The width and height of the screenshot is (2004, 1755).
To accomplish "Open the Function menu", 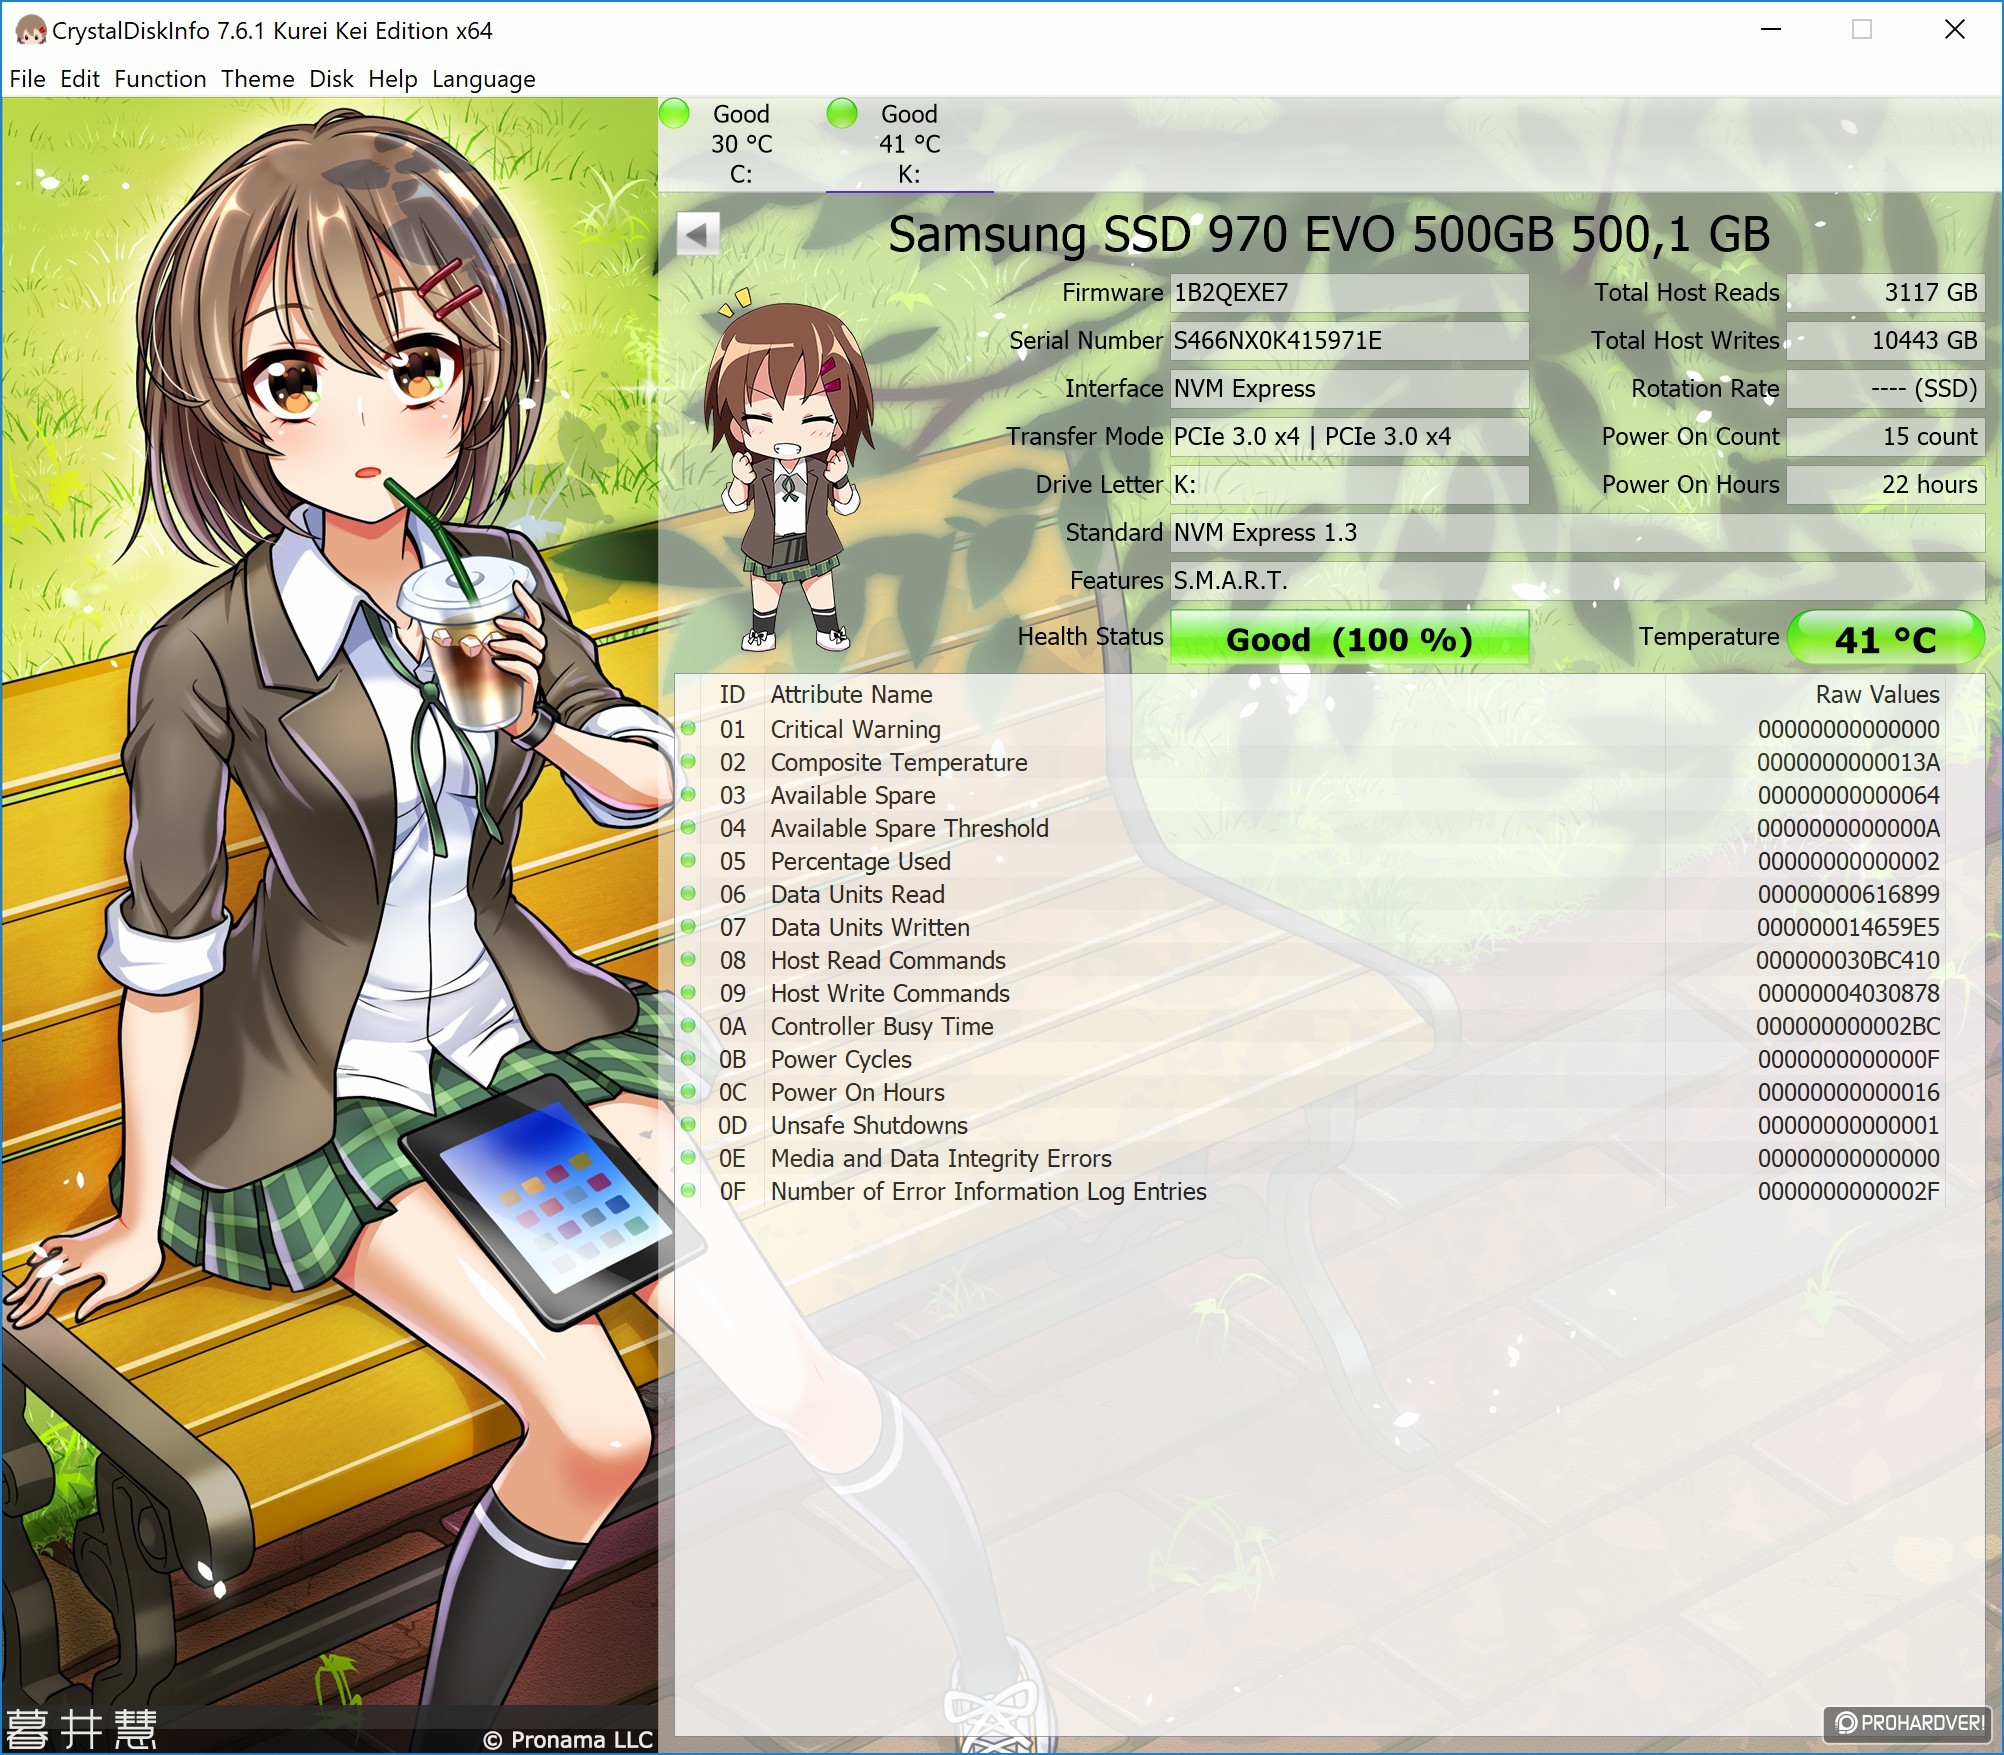I will pos(160,79).
